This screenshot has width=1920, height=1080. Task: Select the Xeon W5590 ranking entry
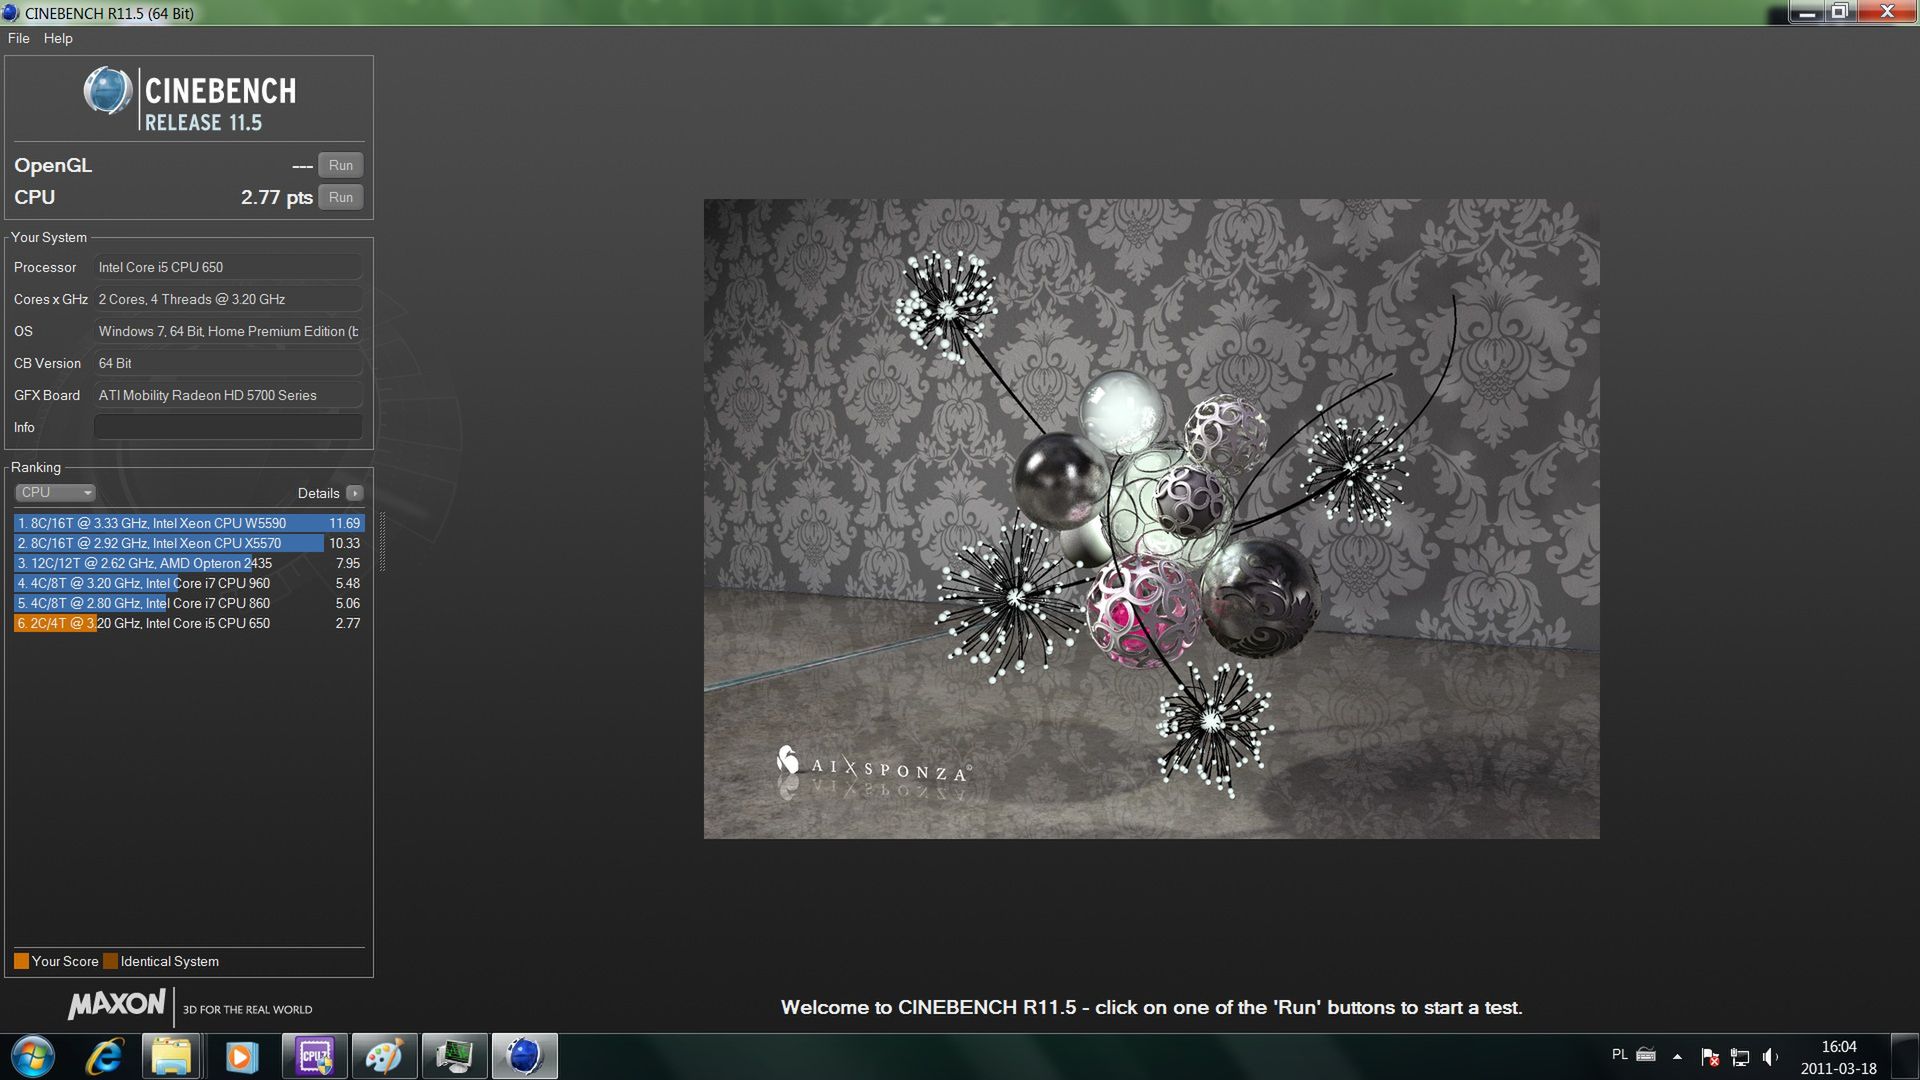coord(188,523)
